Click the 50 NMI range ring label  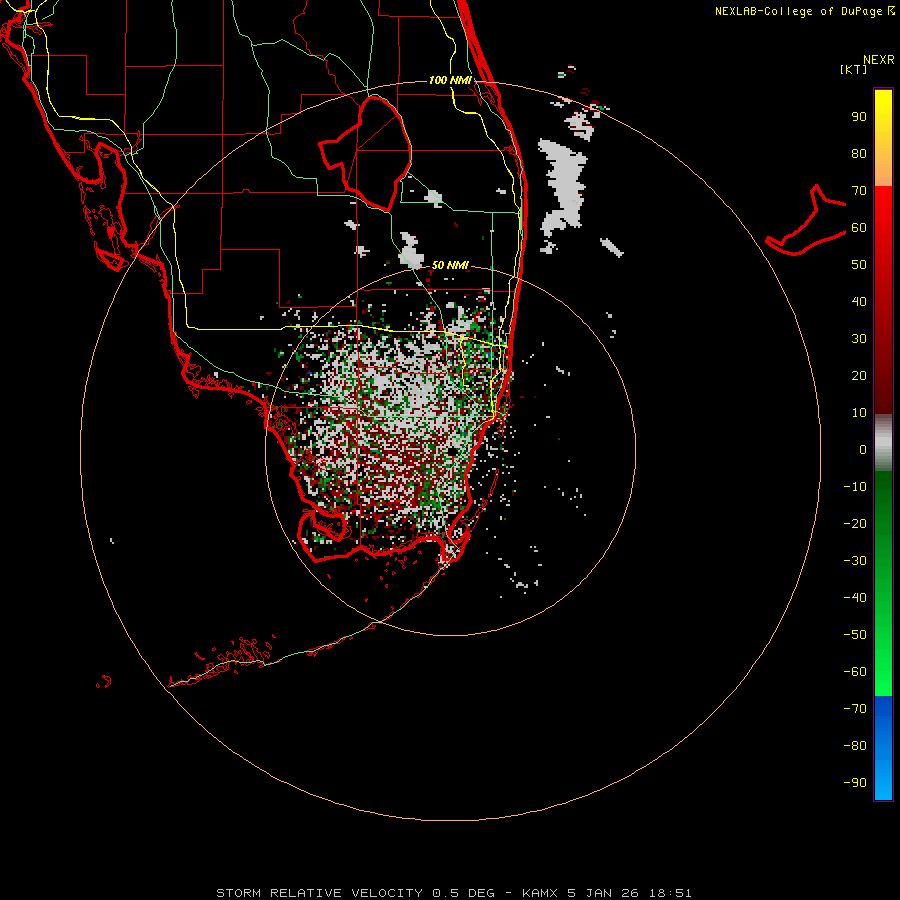pos(450,265)
